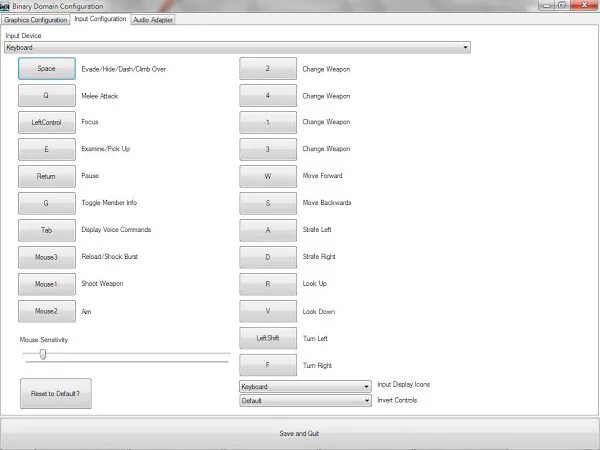Click the 3 Change Weapon binding
This screenshot has height=450, width=600.
tap(268, 149)
